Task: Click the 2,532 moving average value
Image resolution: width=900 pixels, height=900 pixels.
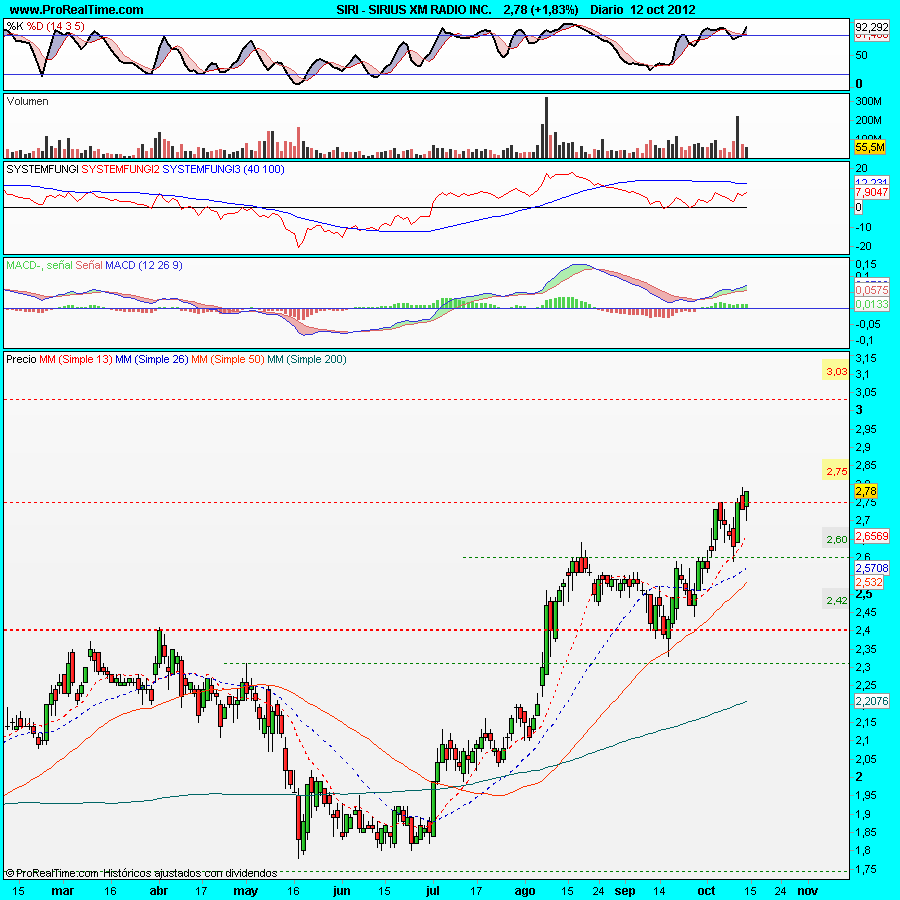Action: [x=869, y=582]
